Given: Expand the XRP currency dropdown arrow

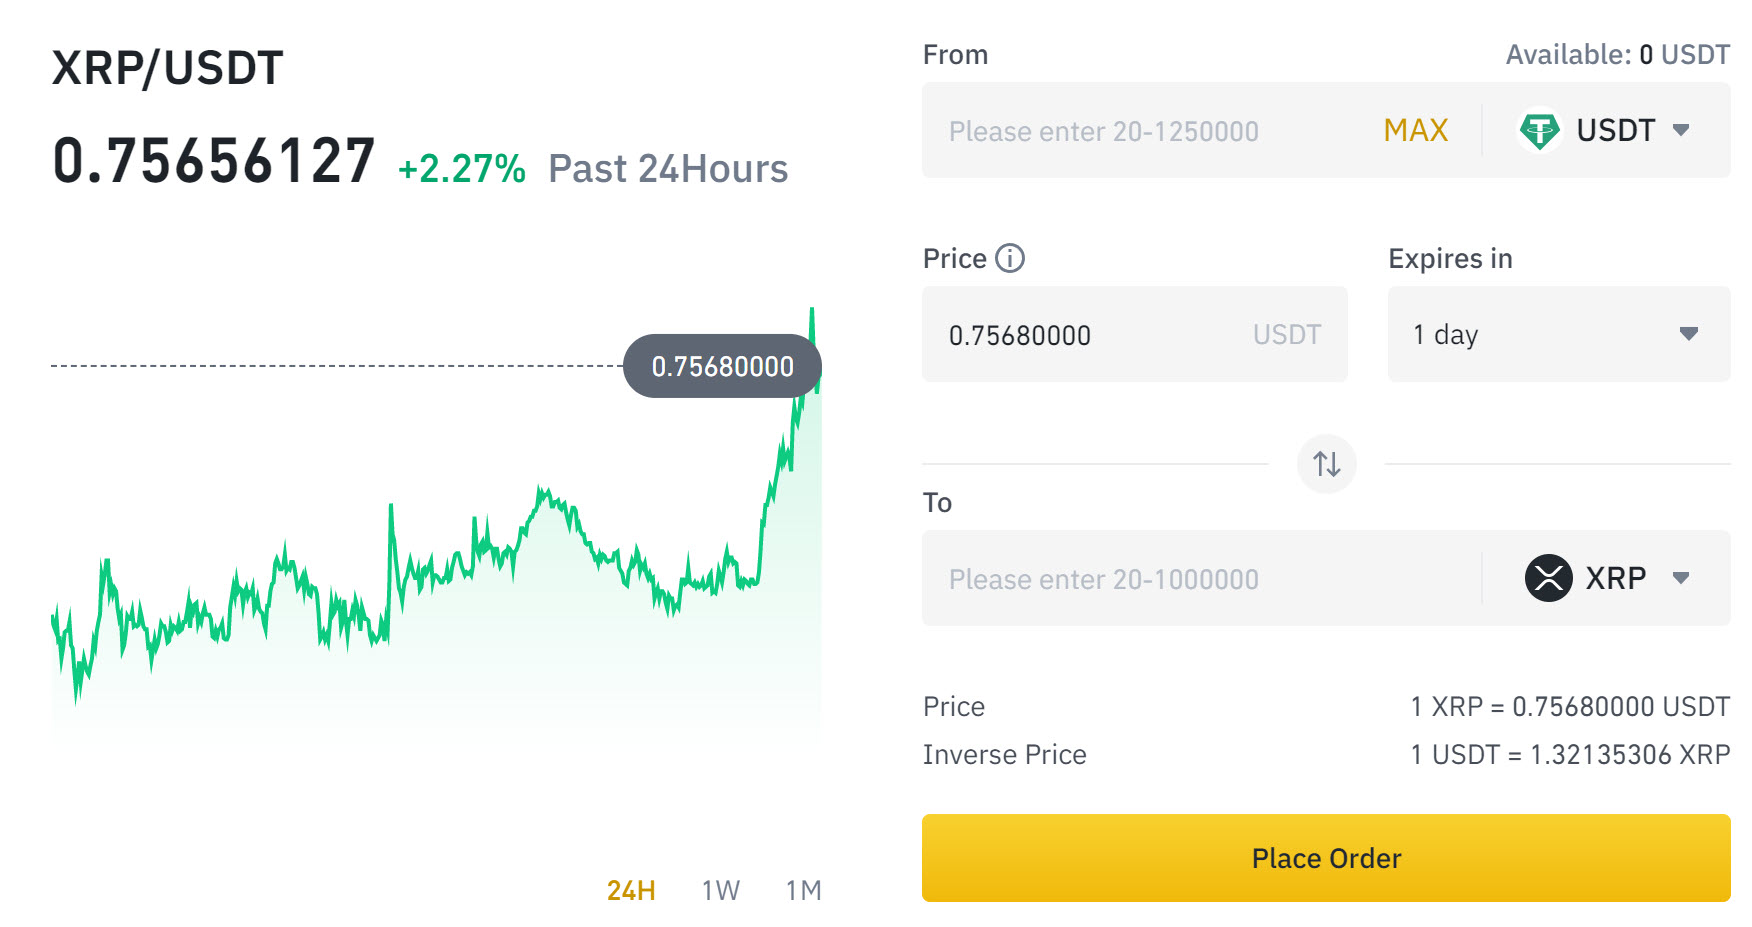Looking at the screenshot, I should 1681,578.
